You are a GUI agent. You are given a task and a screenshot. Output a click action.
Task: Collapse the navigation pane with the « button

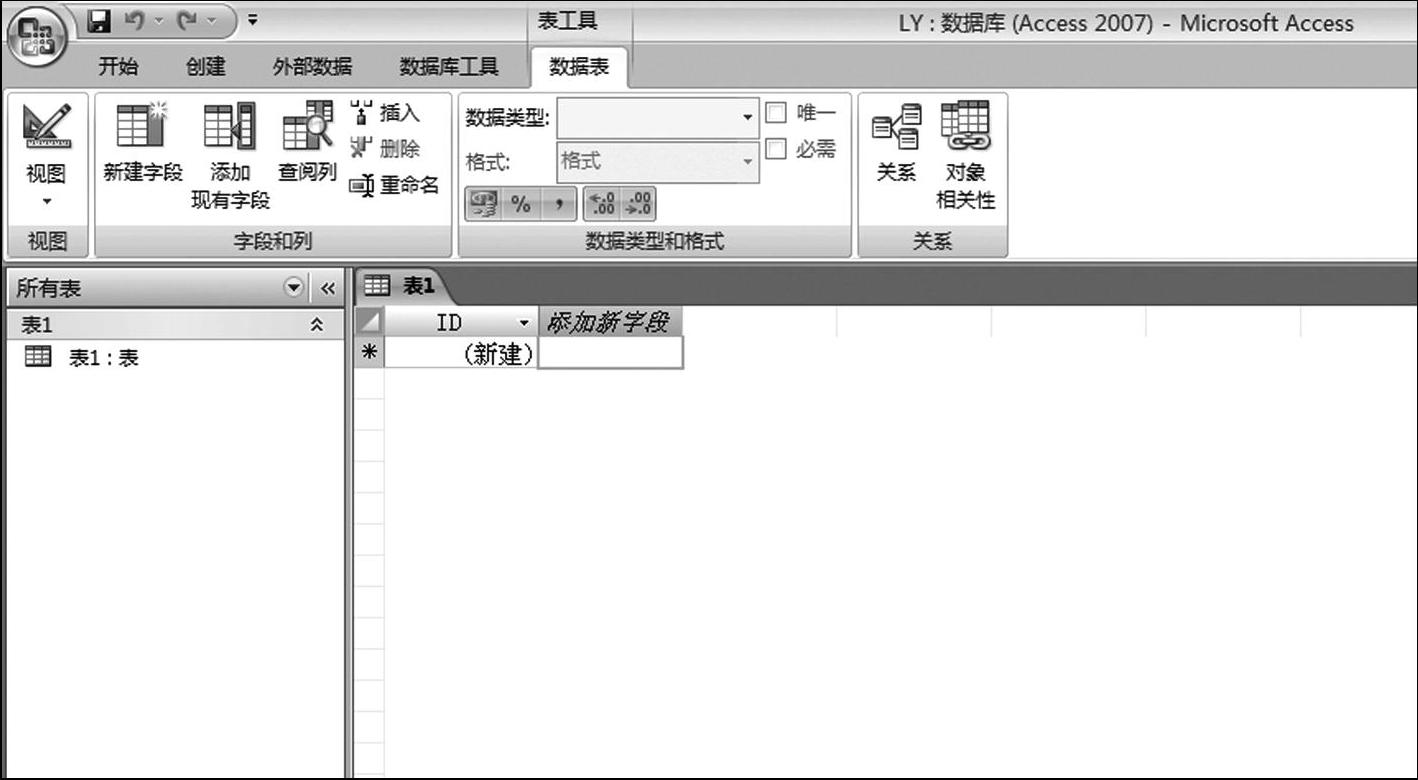[328, 288]
